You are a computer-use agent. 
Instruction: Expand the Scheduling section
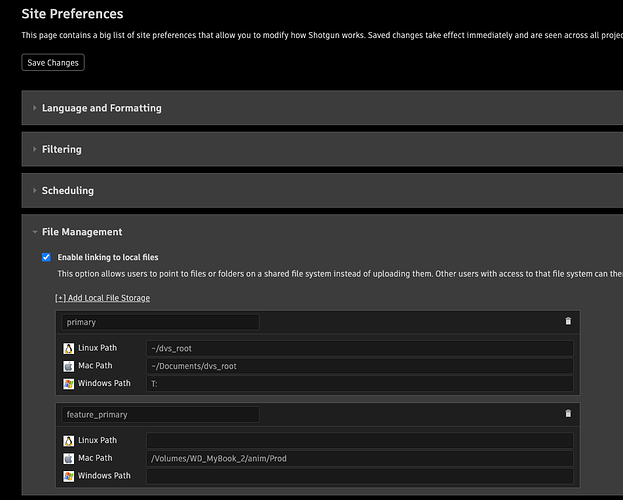click(x=68, y=190)
